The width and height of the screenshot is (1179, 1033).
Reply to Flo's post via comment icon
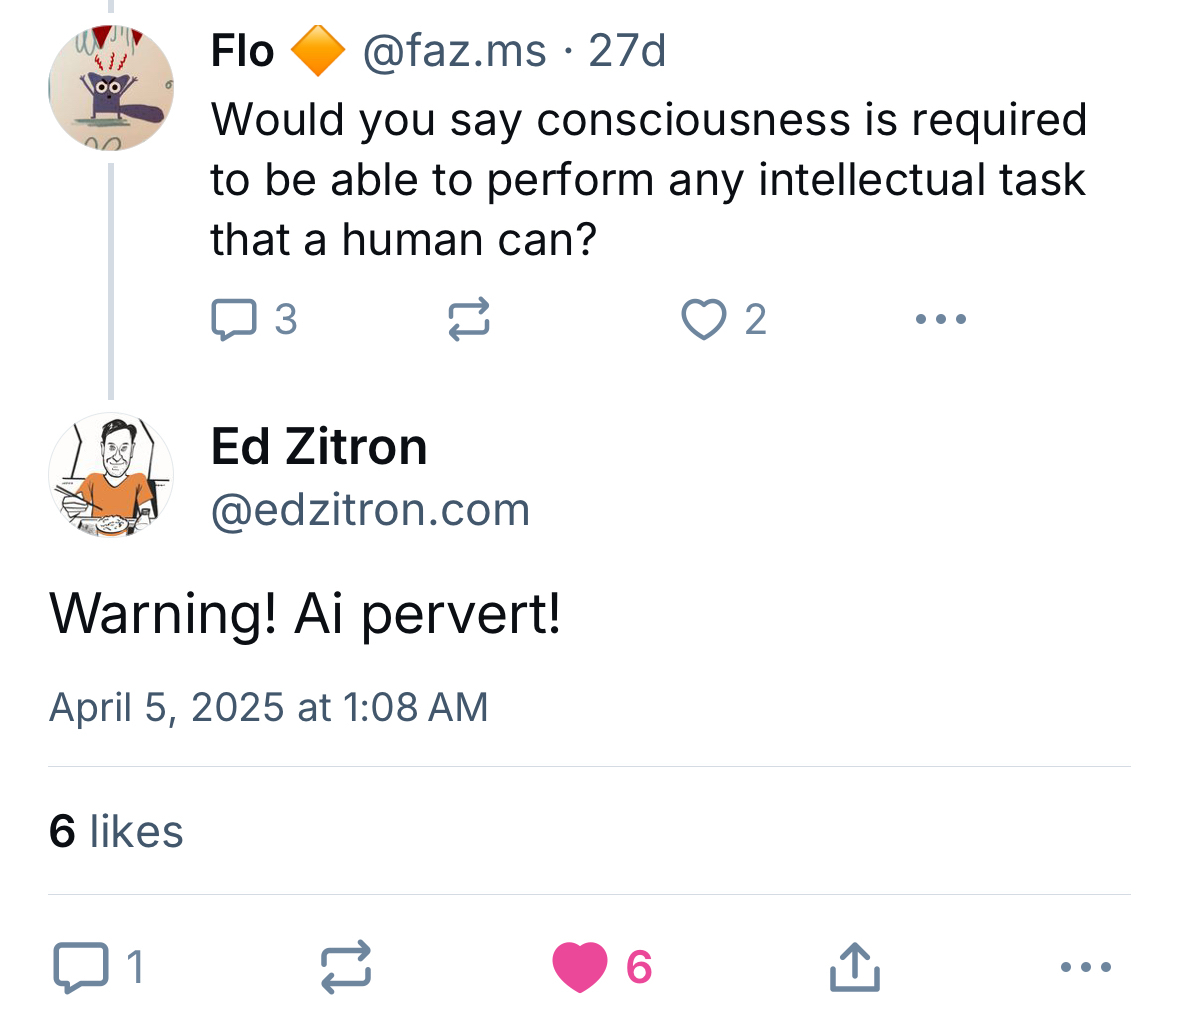click(236, 319)
